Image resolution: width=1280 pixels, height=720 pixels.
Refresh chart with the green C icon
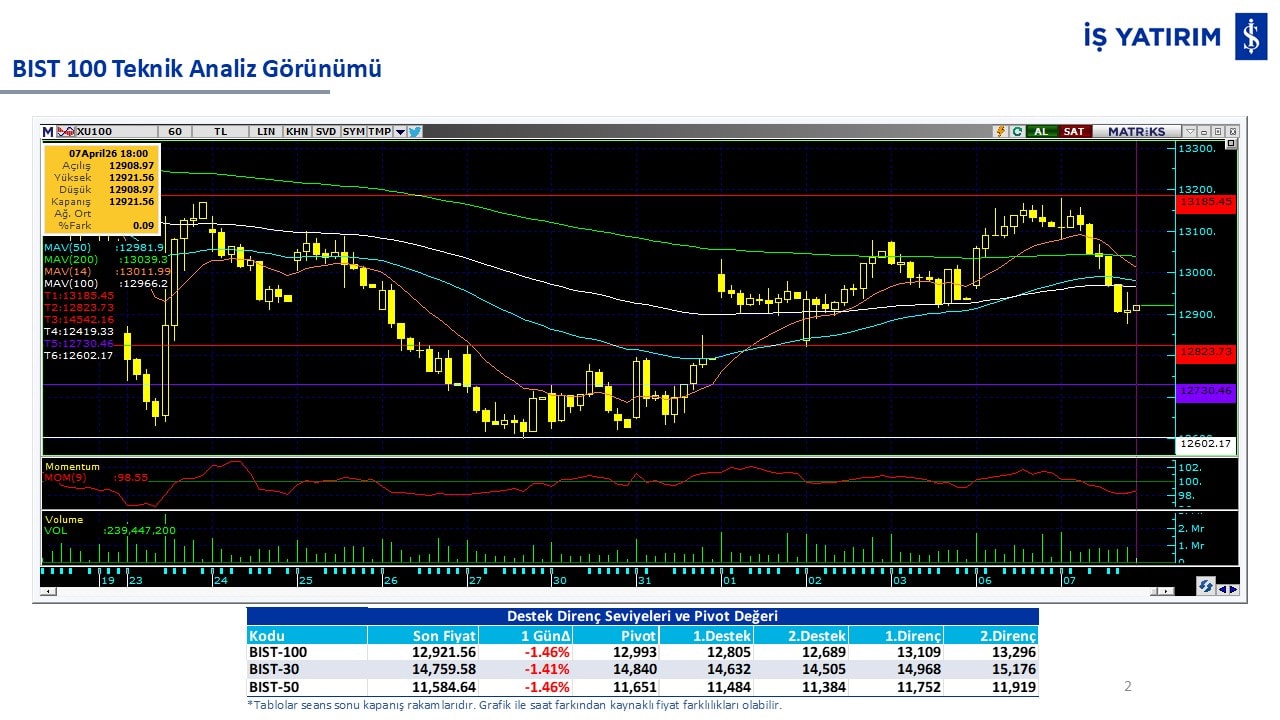pos(1017,131)
